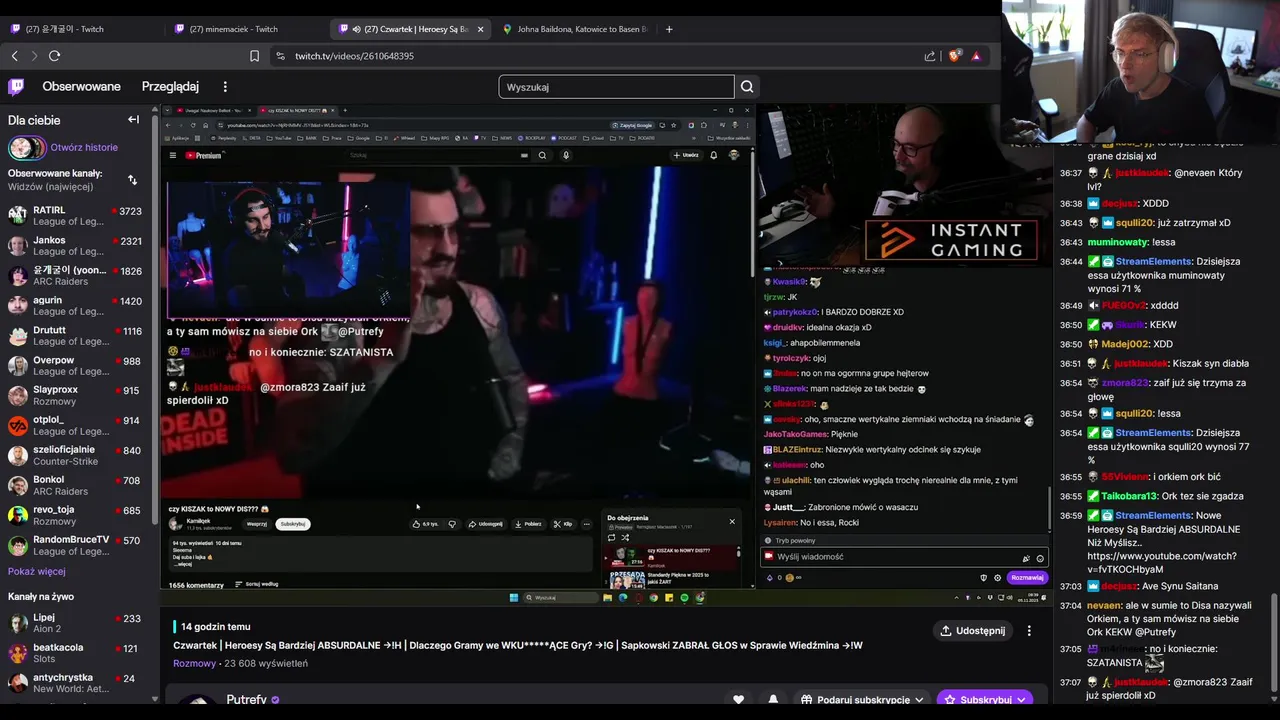Open the Brave Shields lion icon
This screenshot has height=720, width=1280.
(x=954, y=56)
